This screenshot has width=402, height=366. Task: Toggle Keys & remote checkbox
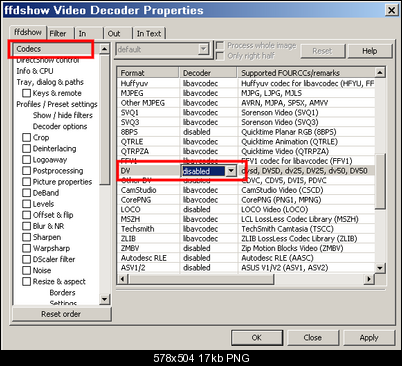(x=26, y=93)
